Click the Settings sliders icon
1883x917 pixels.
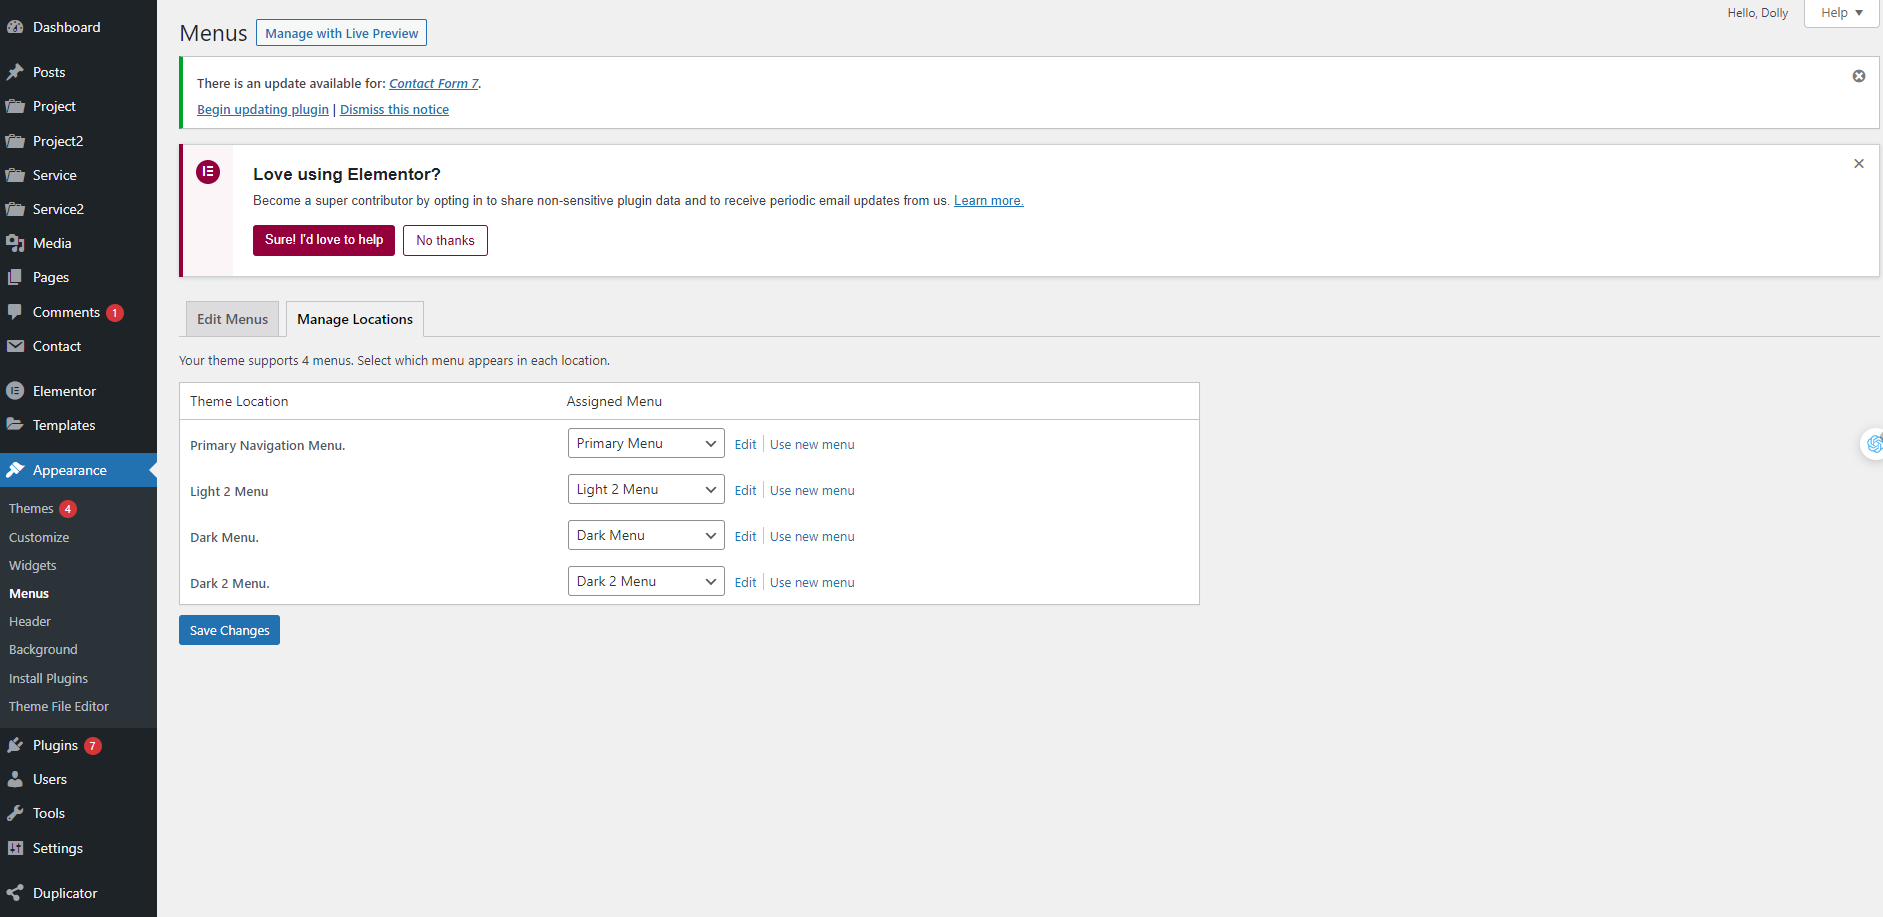pyautogui.click(x=15, y=848)
